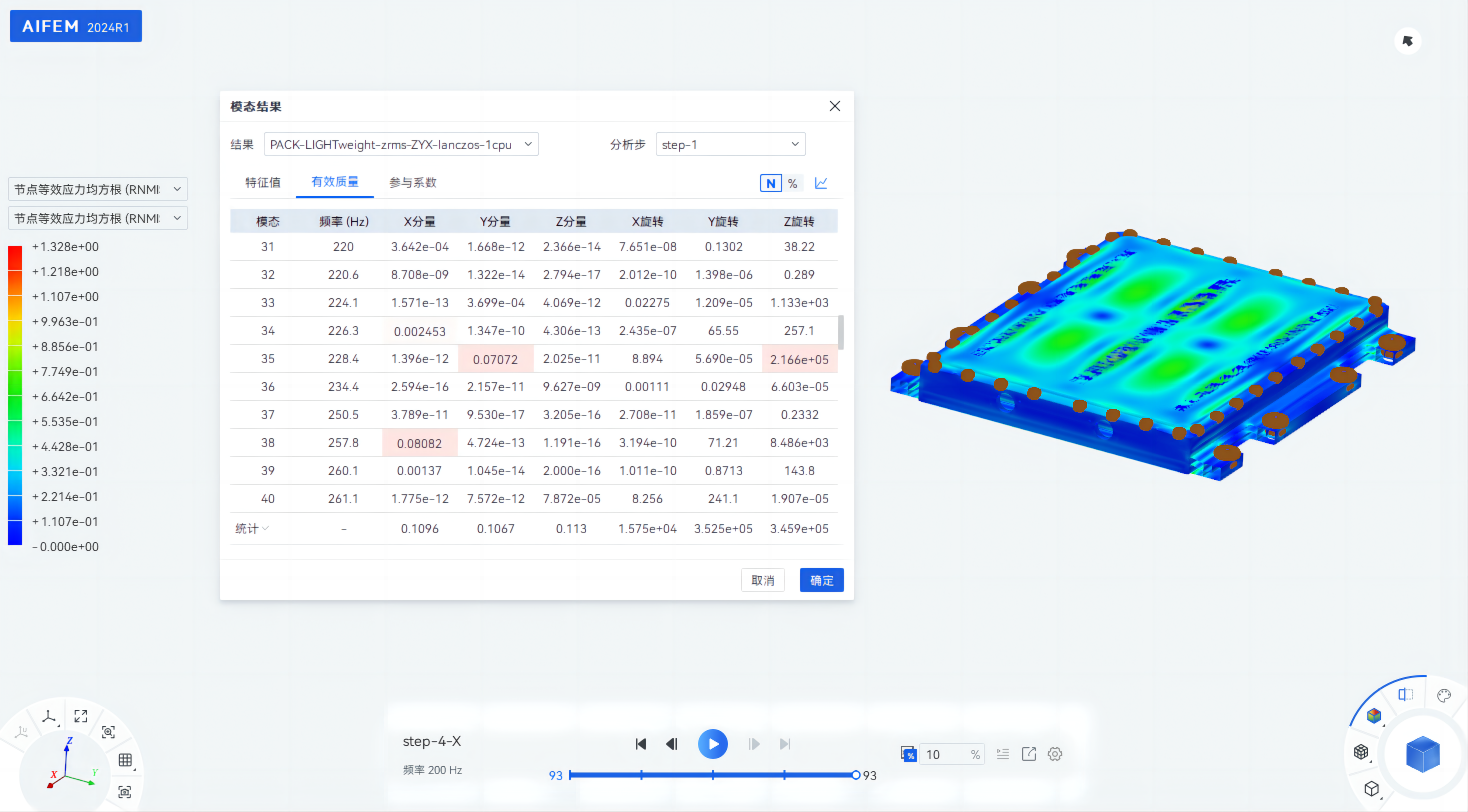Viewport: 1468px width, 812px height.
Task: Click frequency cell 261.1
Action: (344, 499)
